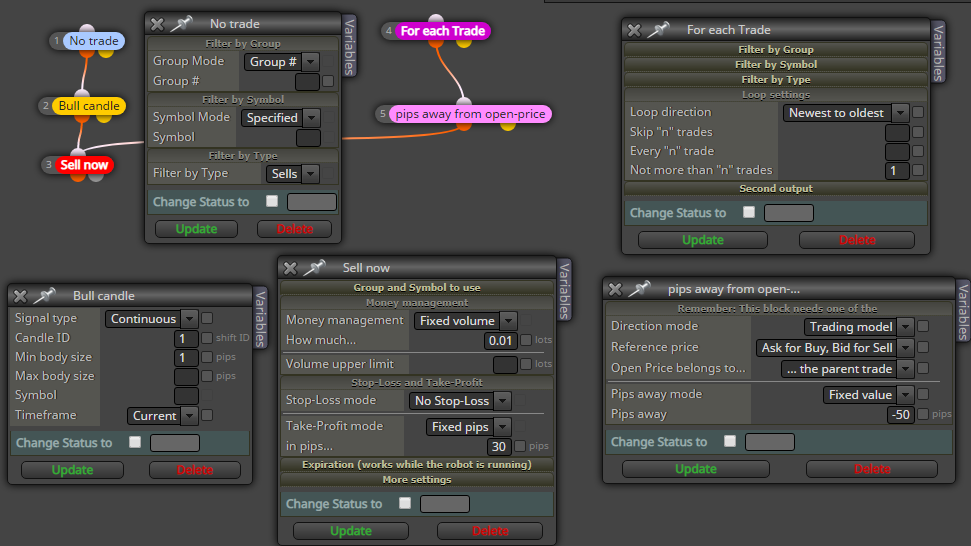Viewport: 971px width, 546px height.
Task: Open Group Mode dropdown in No trade
Action: tap(282, 62)
